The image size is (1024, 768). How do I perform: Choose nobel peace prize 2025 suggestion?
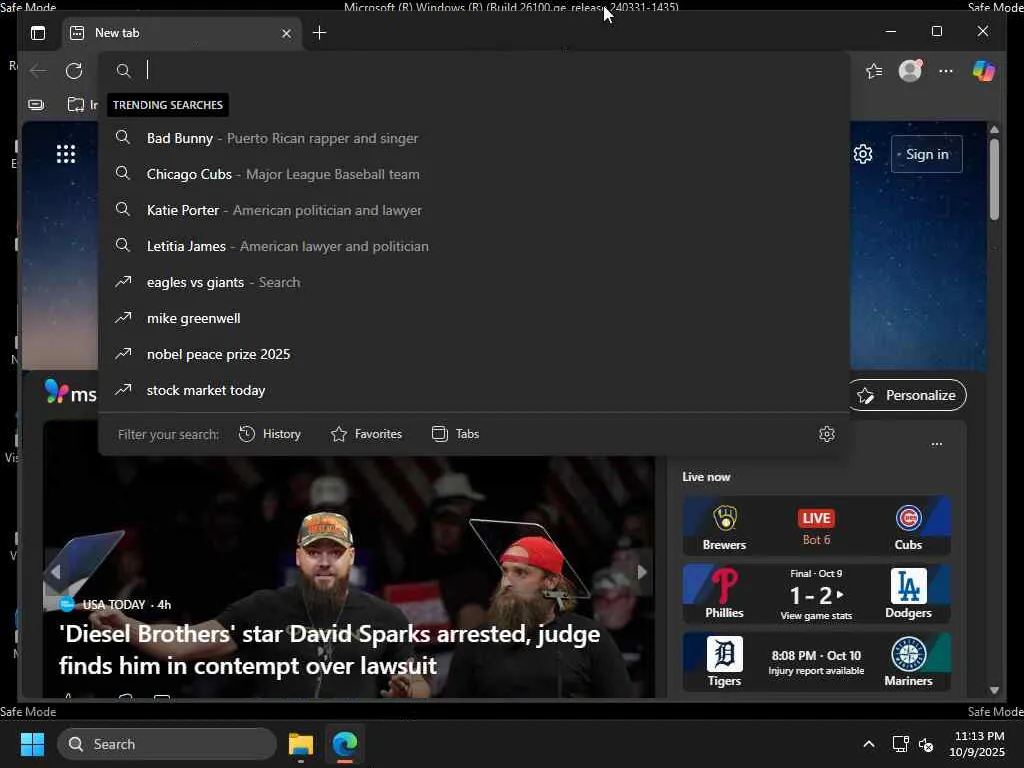point(474,354)
